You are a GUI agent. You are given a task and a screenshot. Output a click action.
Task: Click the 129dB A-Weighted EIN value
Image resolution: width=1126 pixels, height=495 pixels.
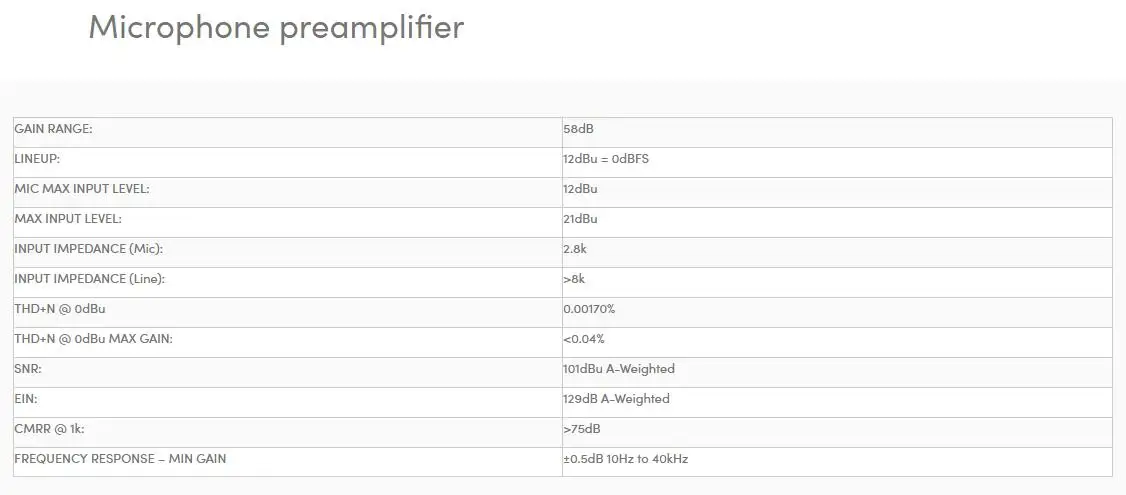tap(617, 399)
